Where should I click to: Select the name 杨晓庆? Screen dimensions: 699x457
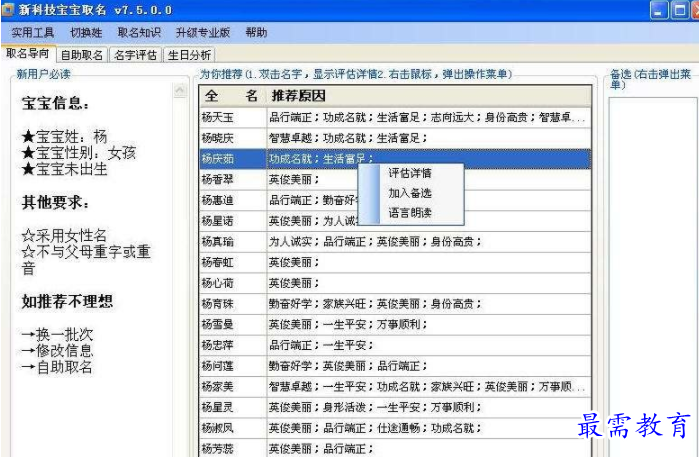pyautogui.click(x=218, y=138)
